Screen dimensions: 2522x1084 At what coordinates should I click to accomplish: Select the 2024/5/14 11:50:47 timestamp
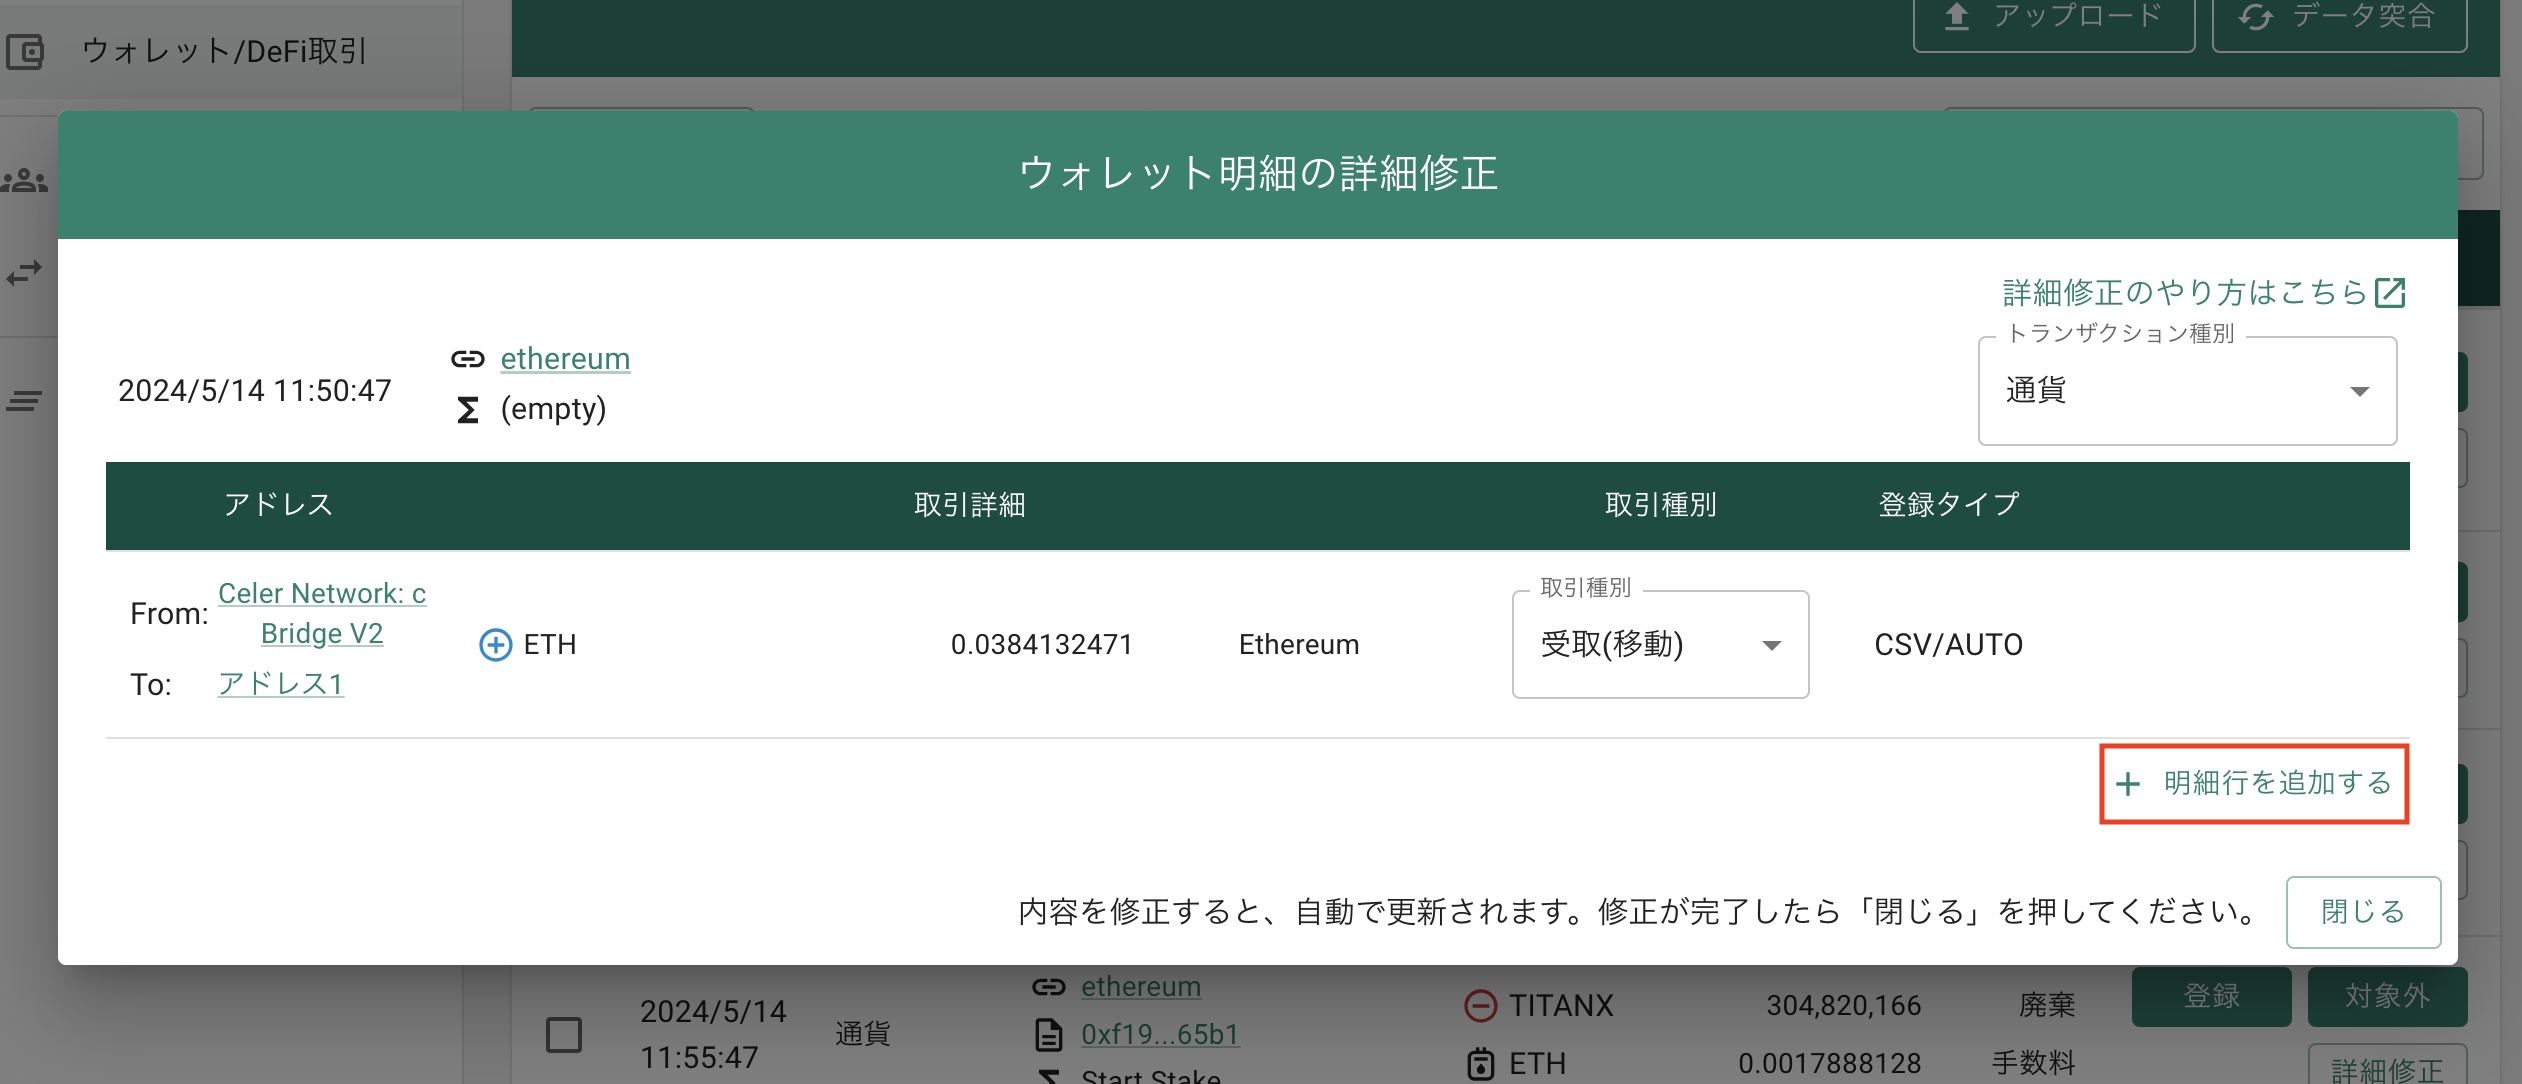(255, 390)
